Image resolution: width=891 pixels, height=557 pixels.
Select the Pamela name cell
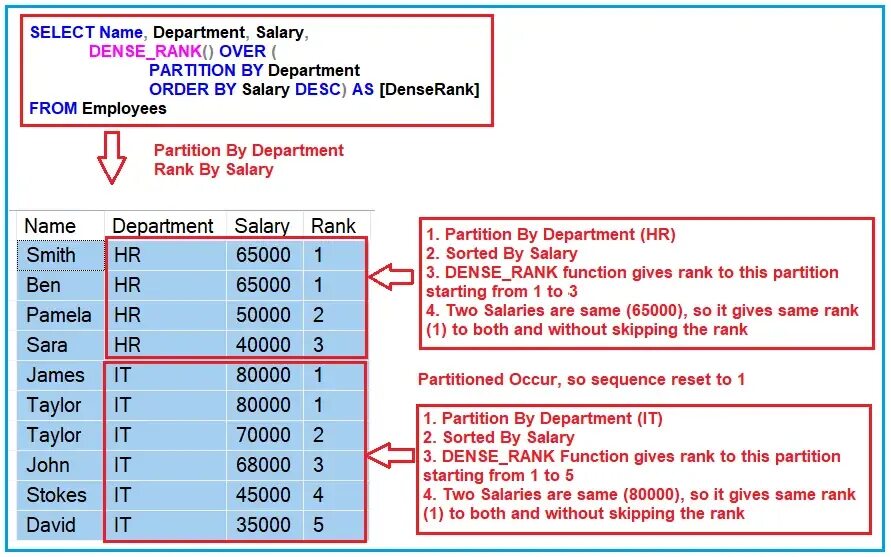pos(61,315)
